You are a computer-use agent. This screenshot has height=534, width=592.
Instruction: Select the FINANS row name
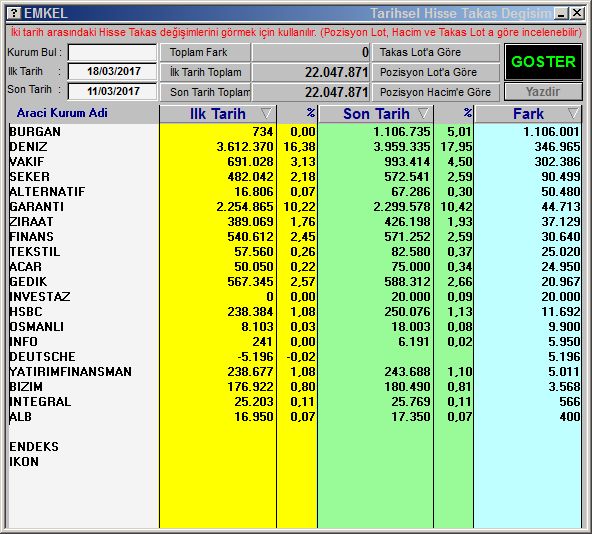[31, 237]
